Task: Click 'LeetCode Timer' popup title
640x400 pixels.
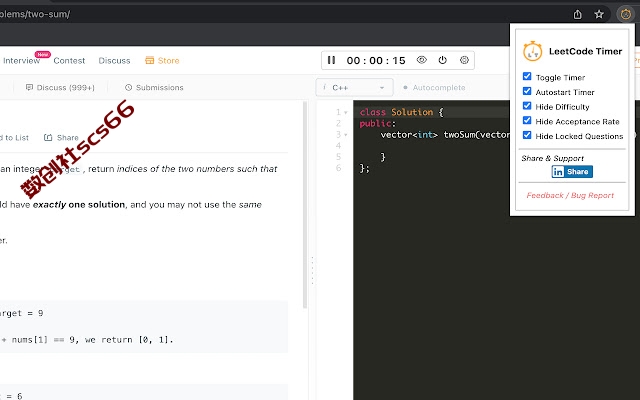Action: 585,51
